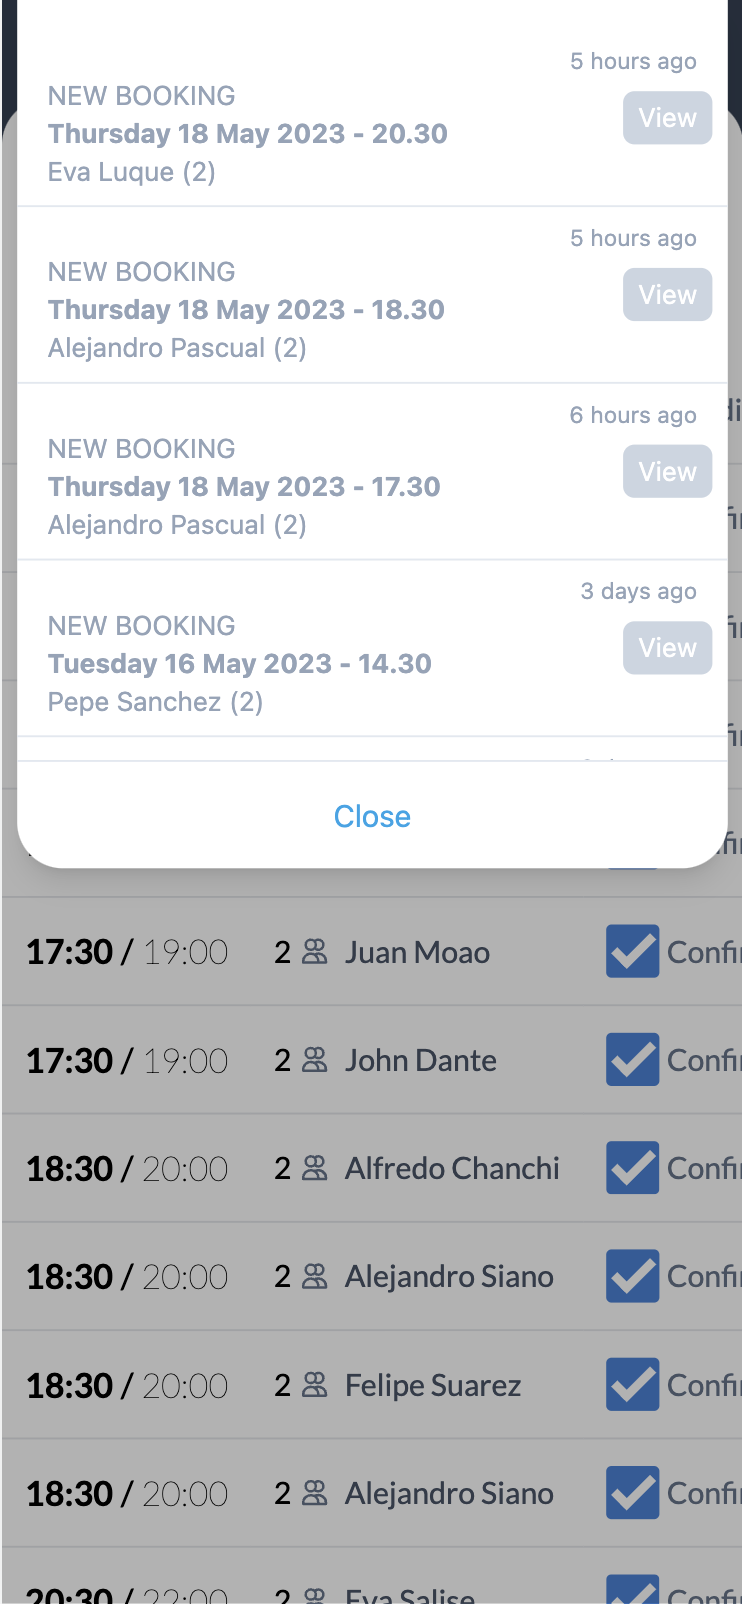
Task: Uncheck John Dante's confirmed checkbox
Action: tap(632, 1060)
